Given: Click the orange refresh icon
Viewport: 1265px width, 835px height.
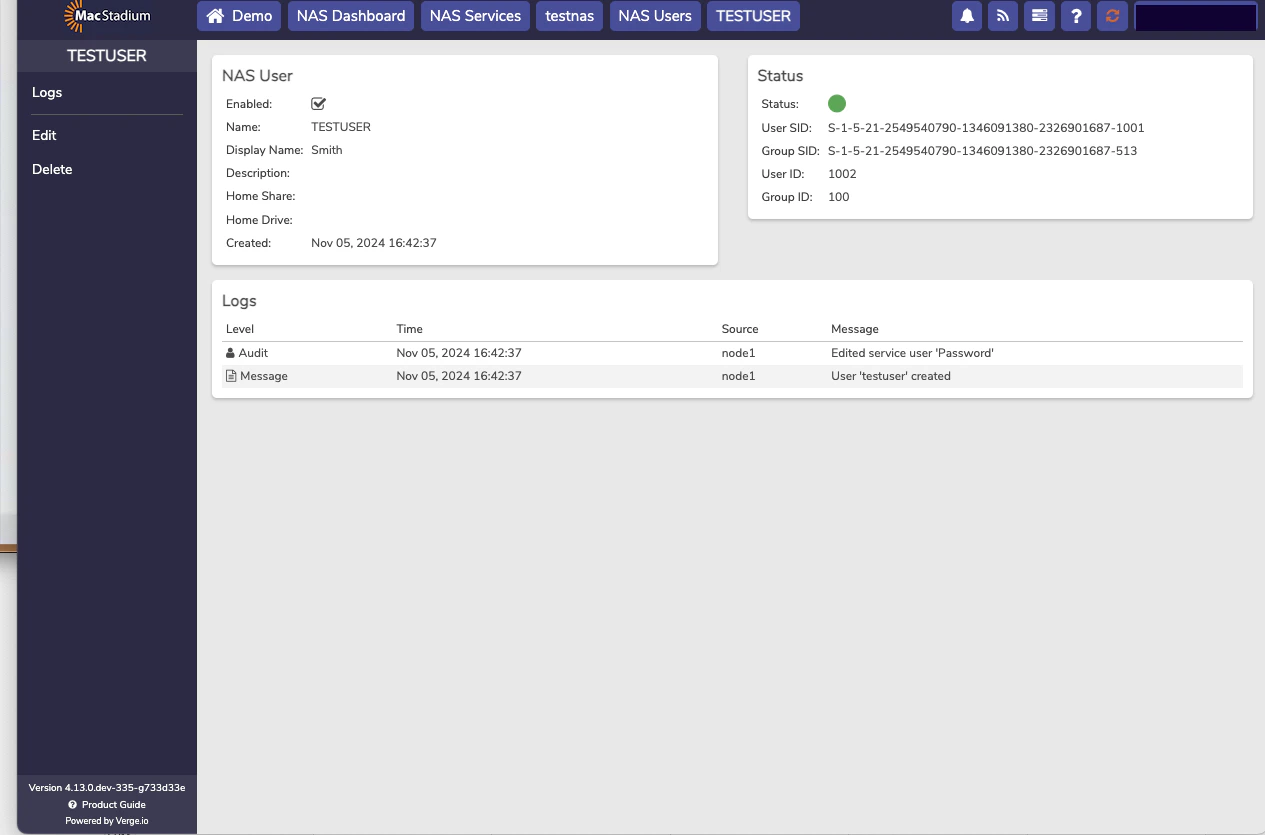Looking at the screenshot, I should tap(1112, 16).
